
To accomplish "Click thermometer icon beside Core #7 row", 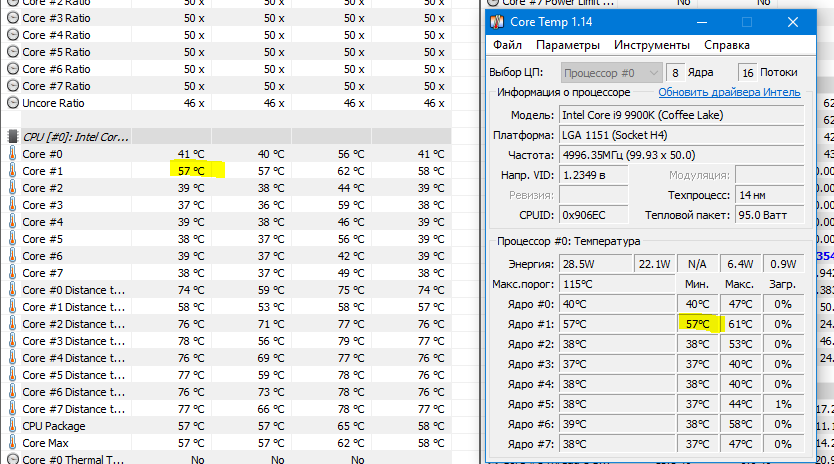I will coord(12,273).
